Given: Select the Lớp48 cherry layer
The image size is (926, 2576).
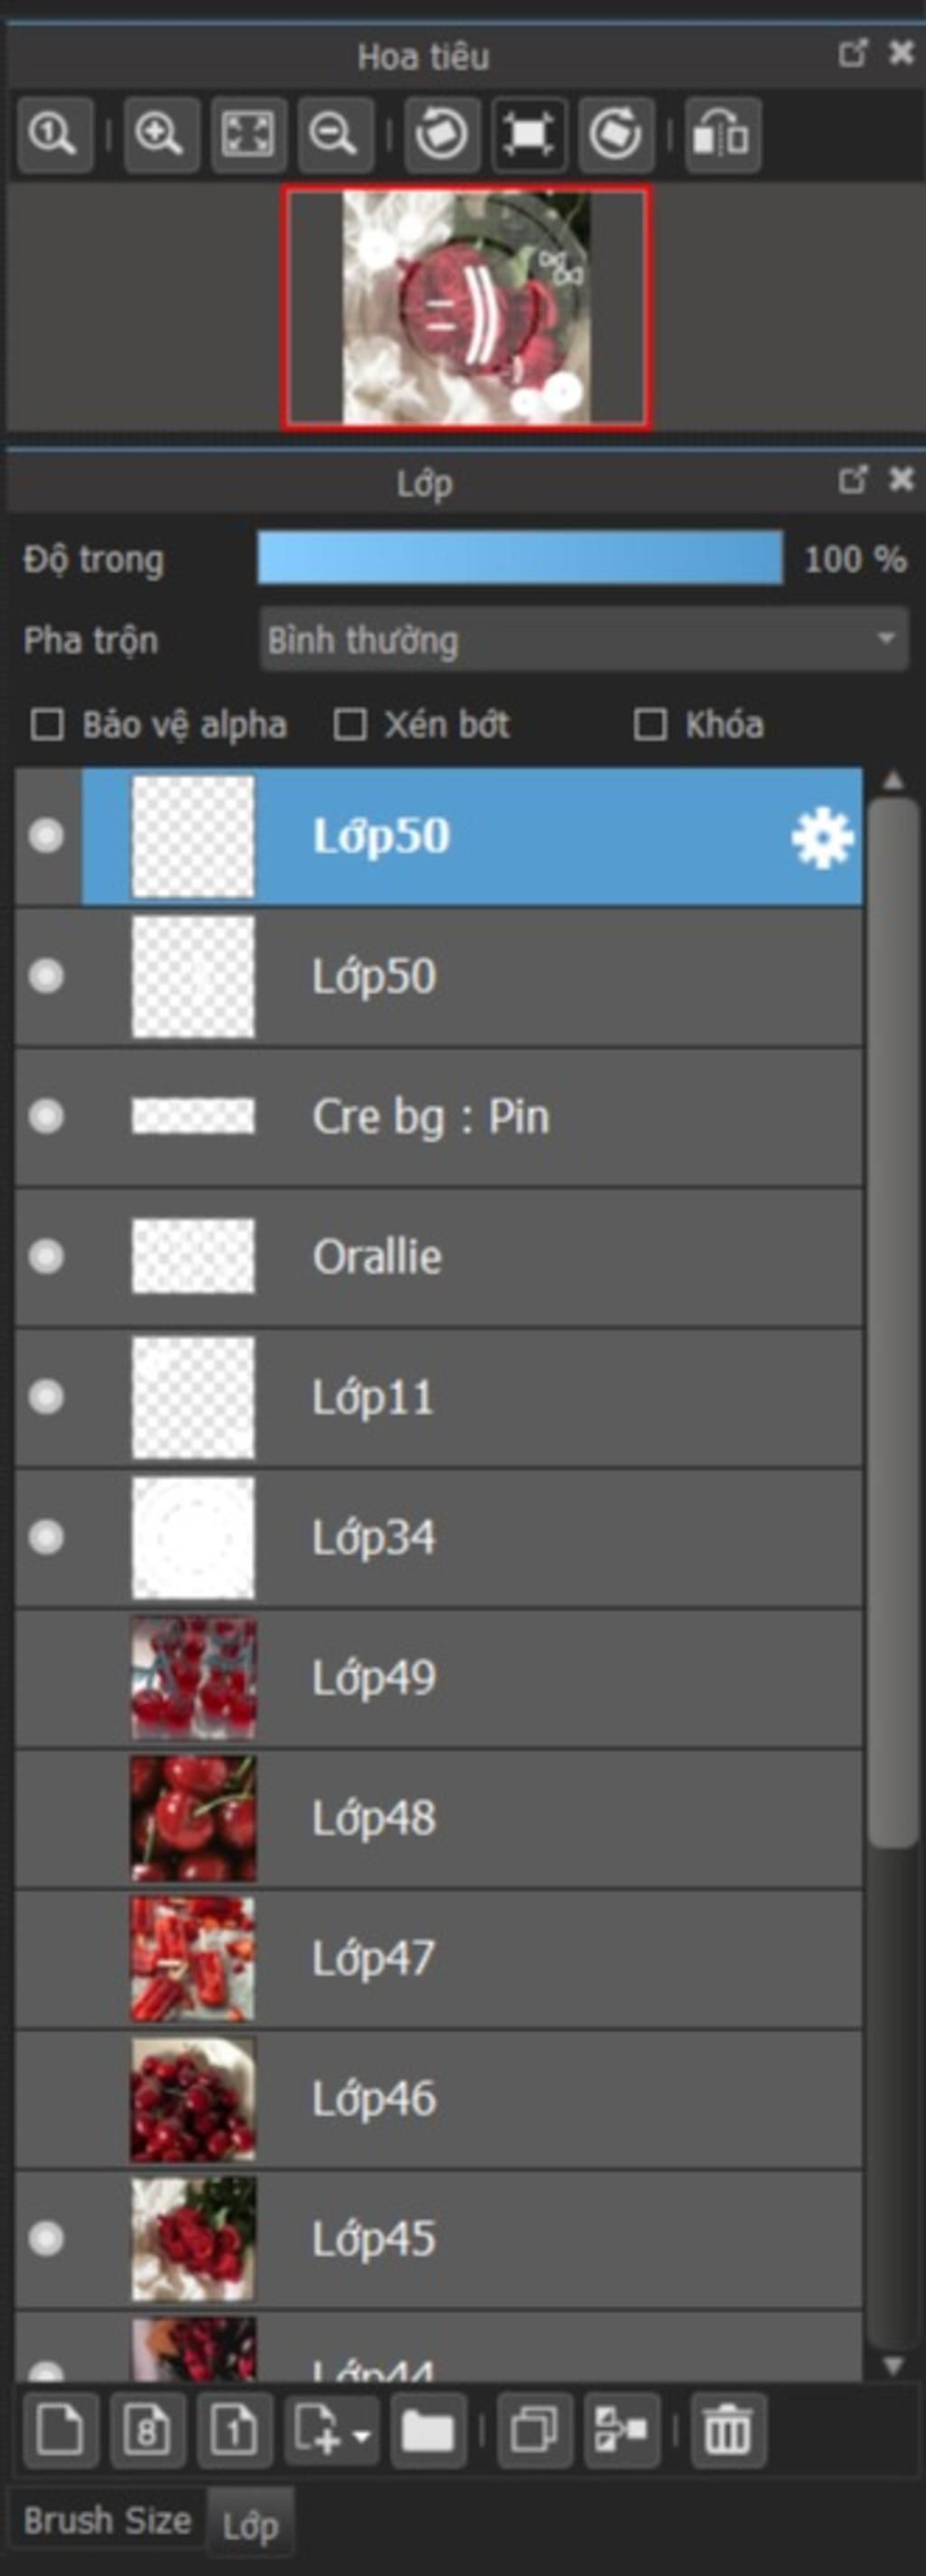Looking at the screenshot, I should (x=439, y=1819).
